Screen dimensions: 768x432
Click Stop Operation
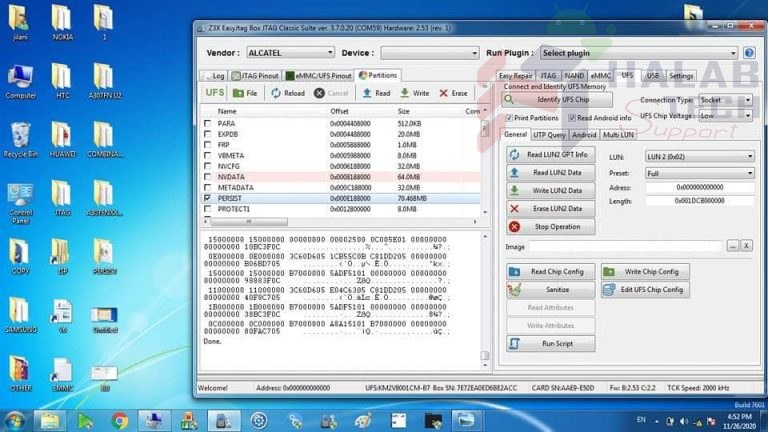pos(551,227)
